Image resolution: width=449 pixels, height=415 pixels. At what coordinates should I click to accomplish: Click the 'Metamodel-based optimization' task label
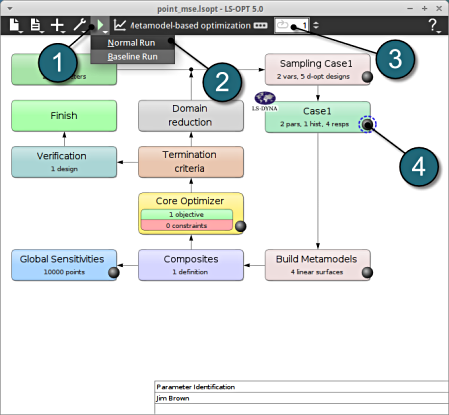pyautogui.click(x=190, y=26)
